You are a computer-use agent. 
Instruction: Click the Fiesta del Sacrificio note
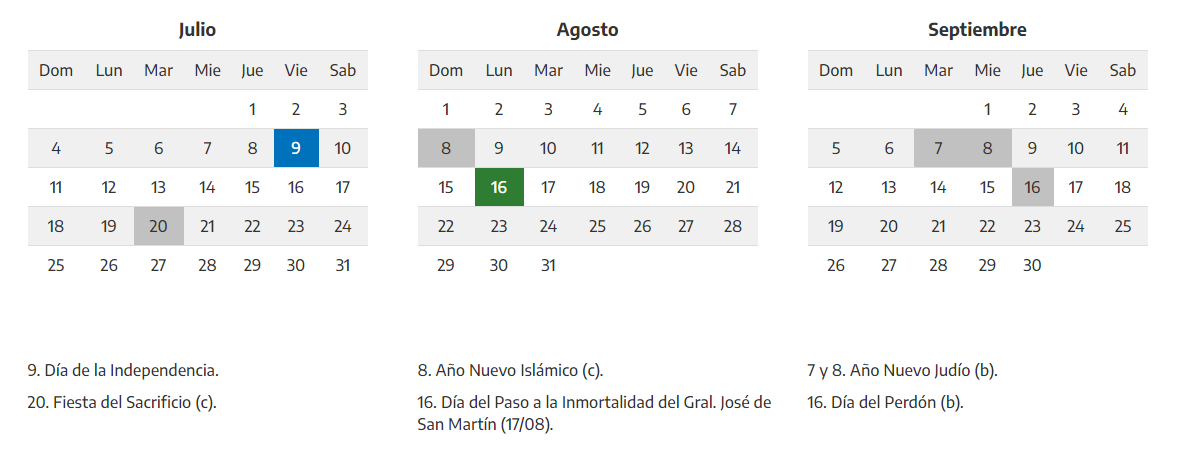tap(122, 402)
